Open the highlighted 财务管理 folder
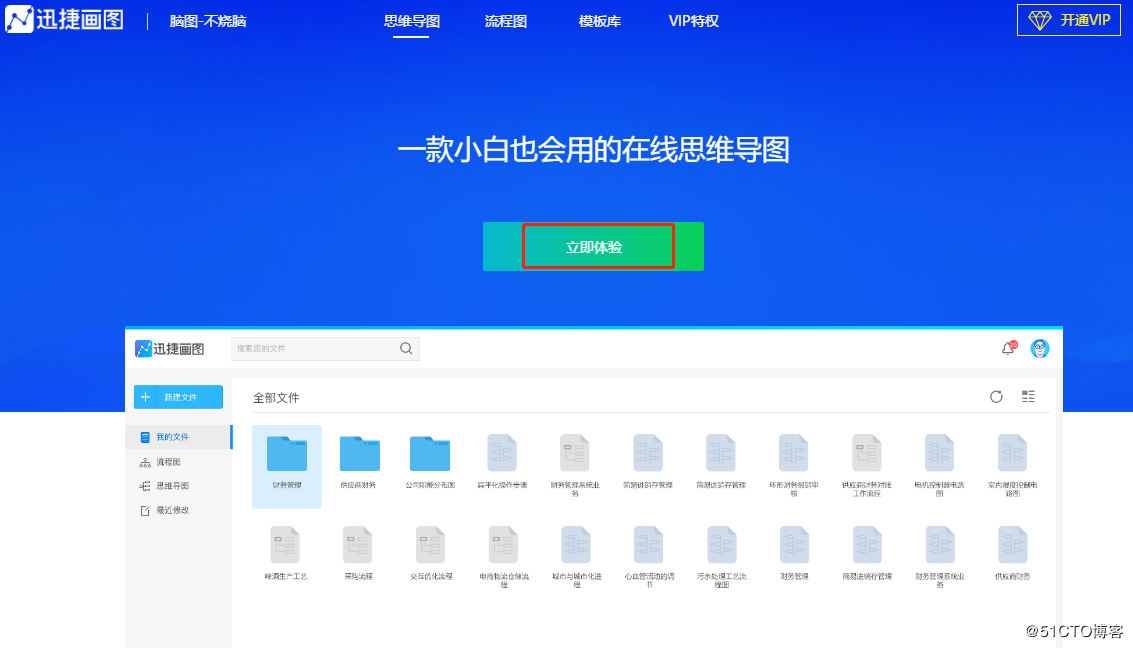The height and width of the screenshot is (648, 1133). pos(287,466)
